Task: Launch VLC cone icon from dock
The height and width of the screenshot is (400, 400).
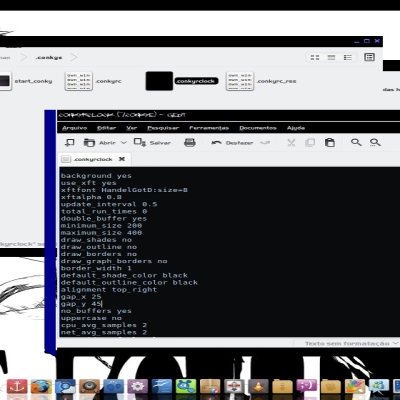Action: (x=258, y=387)
